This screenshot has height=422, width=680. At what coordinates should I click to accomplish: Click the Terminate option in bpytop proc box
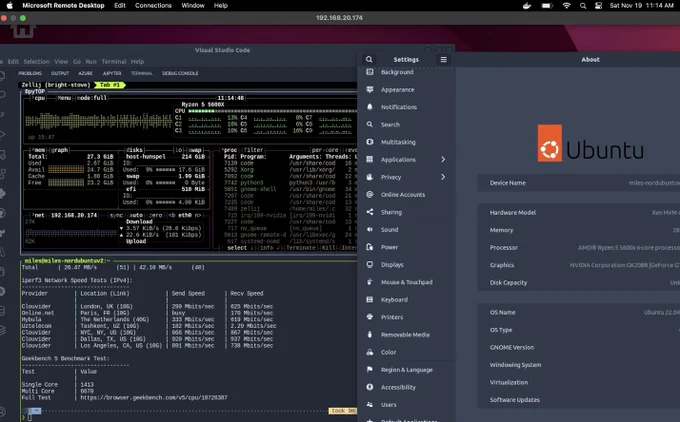click(301, 248)
